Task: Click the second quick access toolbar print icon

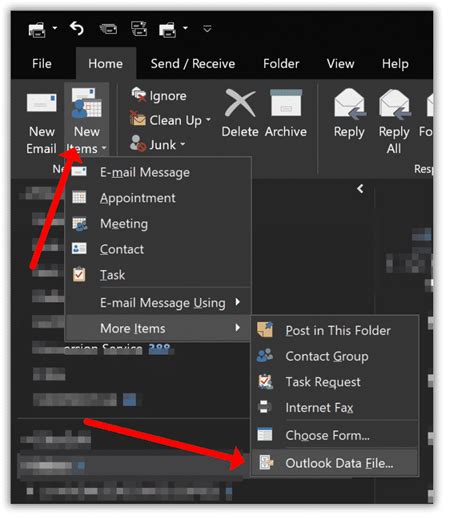Action: pos(168,30)
